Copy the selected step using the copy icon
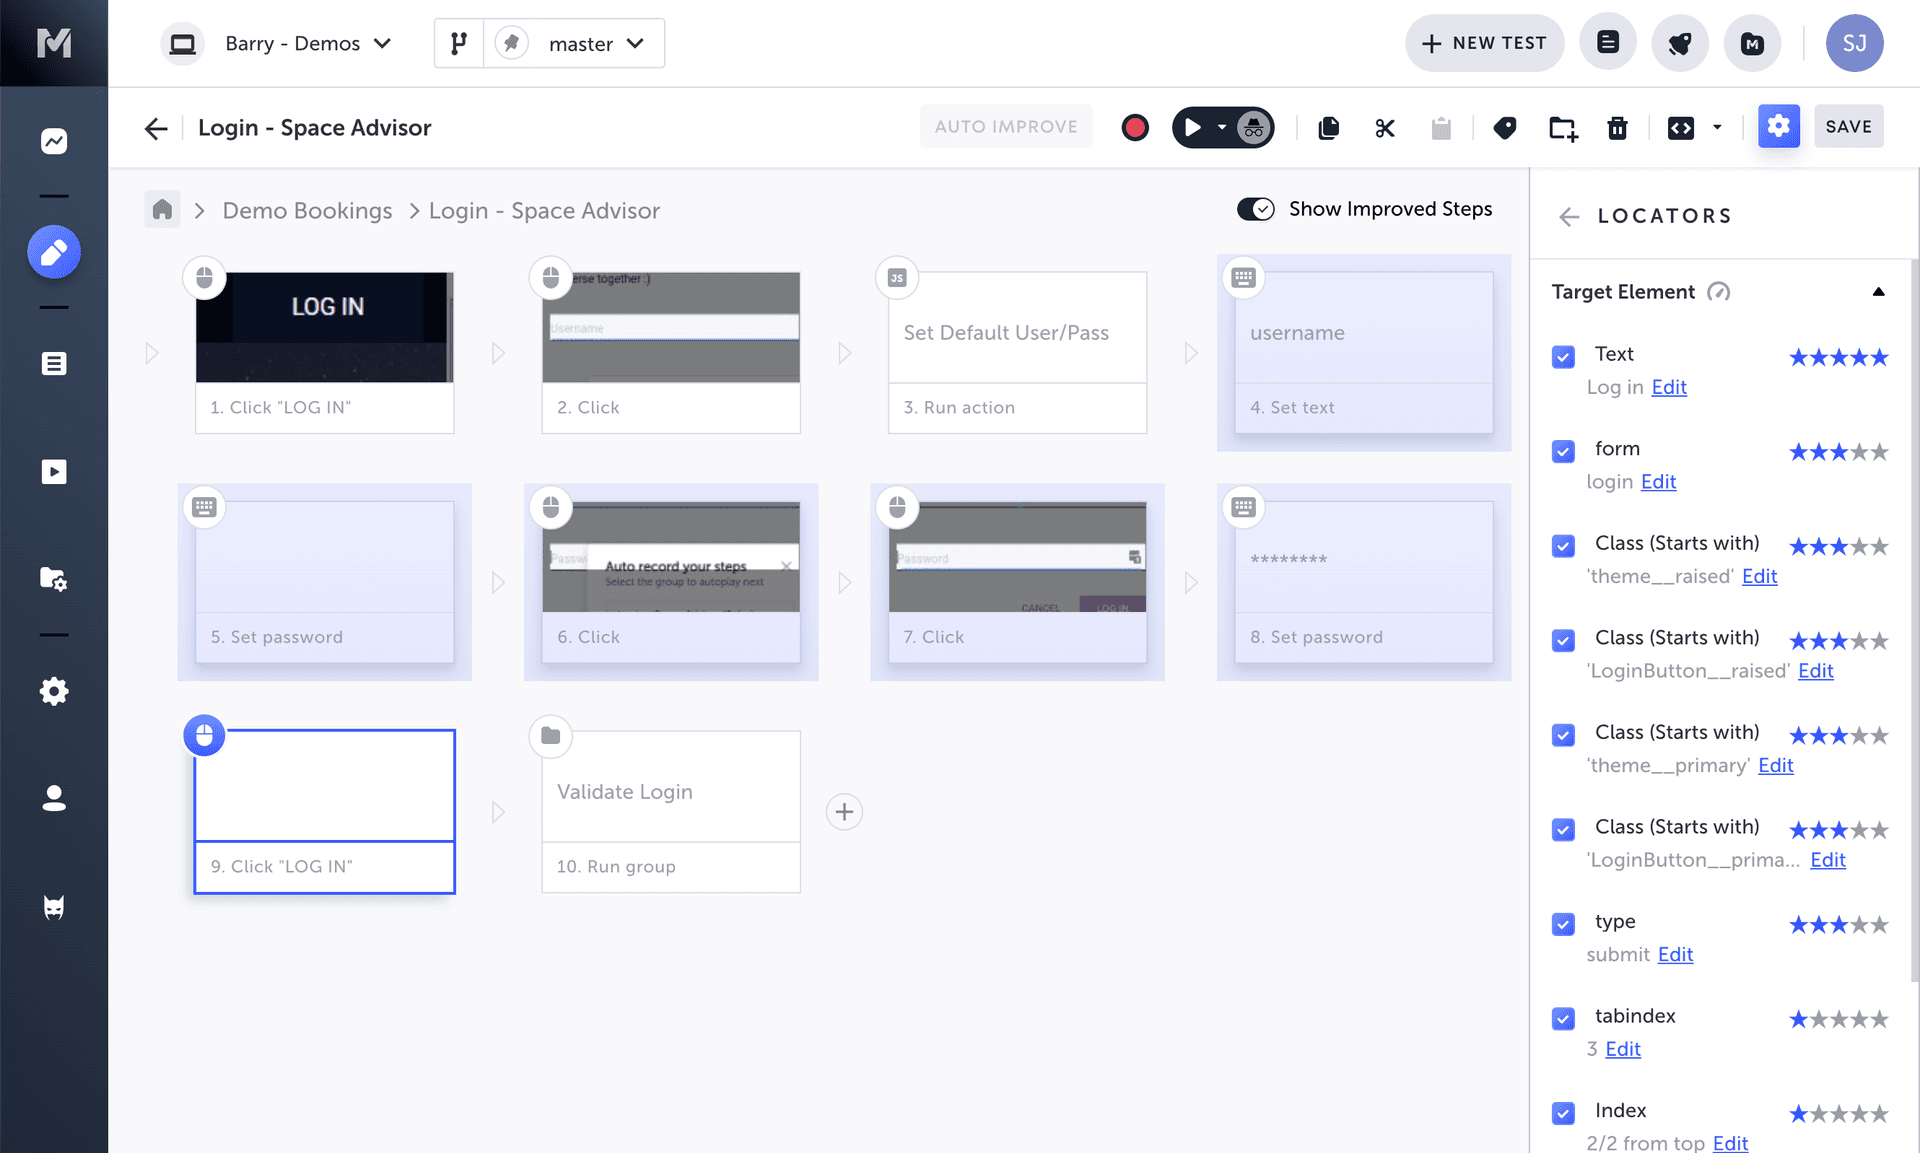This screenshot has height=1153, width=1920. 1328,128
